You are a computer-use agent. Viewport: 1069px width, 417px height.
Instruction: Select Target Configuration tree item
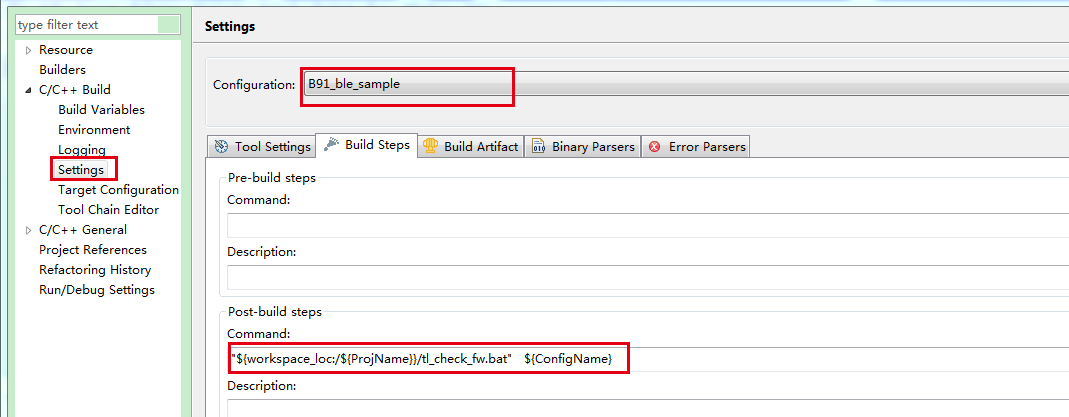(118, 190)
